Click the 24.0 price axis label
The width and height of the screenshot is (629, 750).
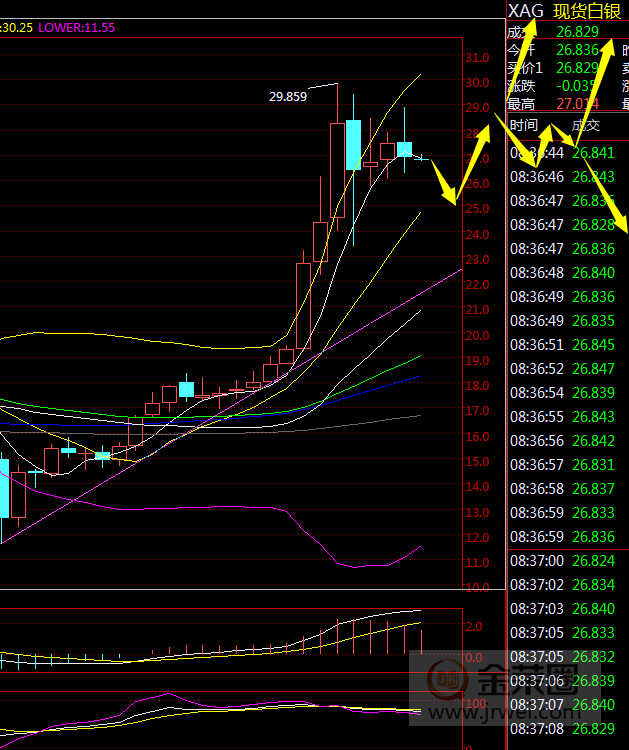tap(477, 234)
